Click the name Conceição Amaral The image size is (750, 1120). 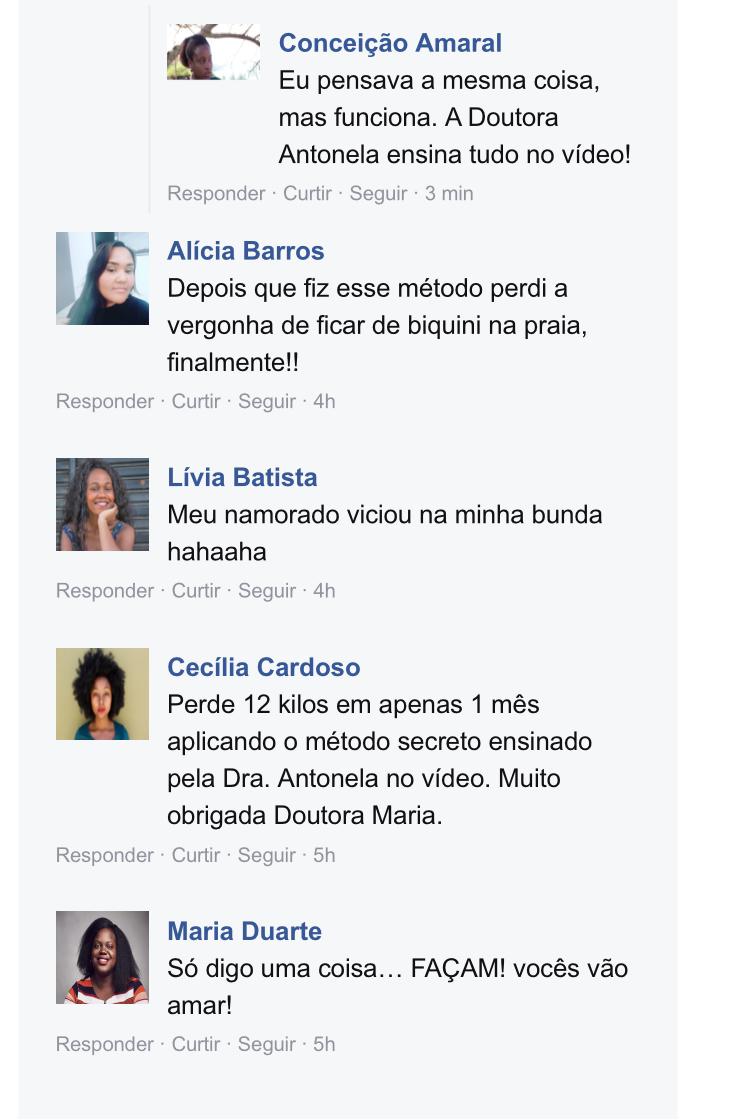click(390, 43)
